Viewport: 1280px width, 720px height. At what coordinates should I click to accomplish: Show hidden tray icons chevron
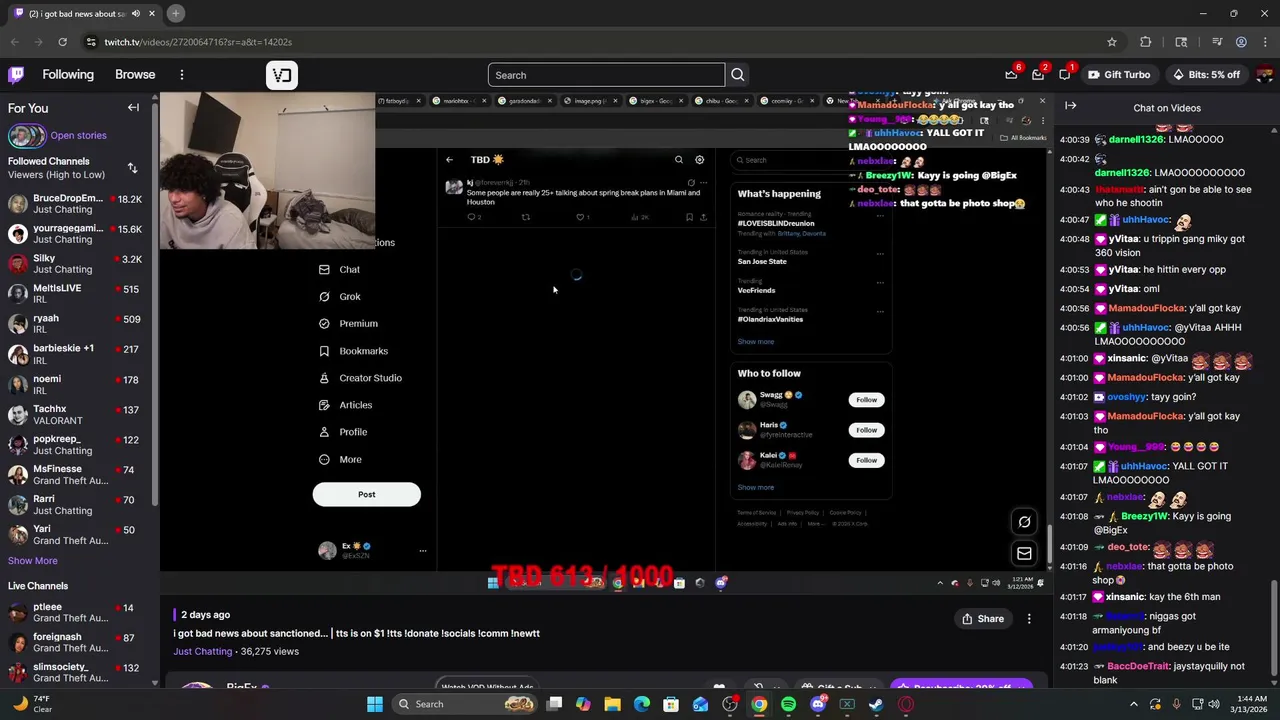(1133, 704)
